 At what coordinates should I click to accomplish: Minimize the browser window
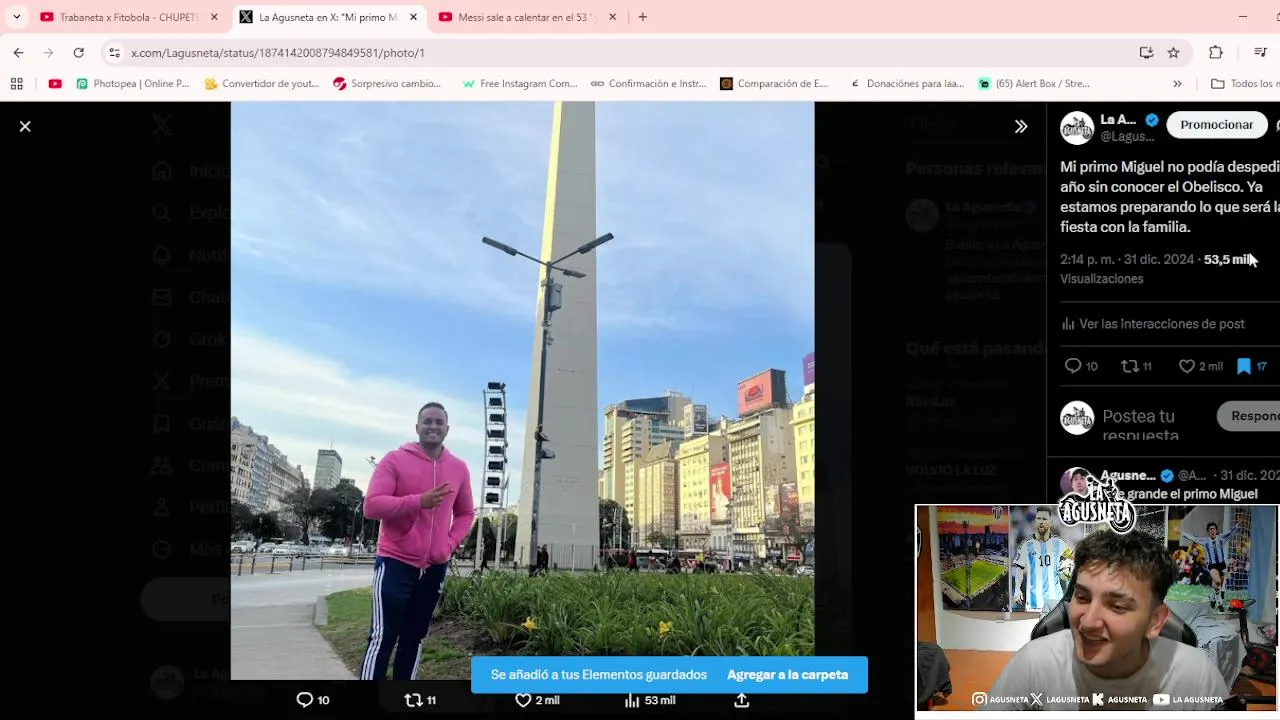(x=1243, y=17)
